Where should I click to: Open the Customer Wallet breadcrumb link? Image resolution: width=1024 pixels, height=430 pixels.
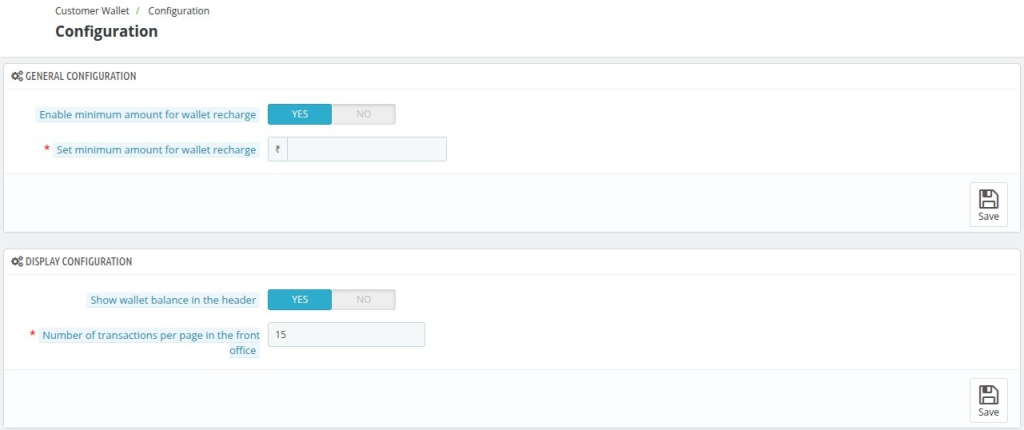coord(92,11)
